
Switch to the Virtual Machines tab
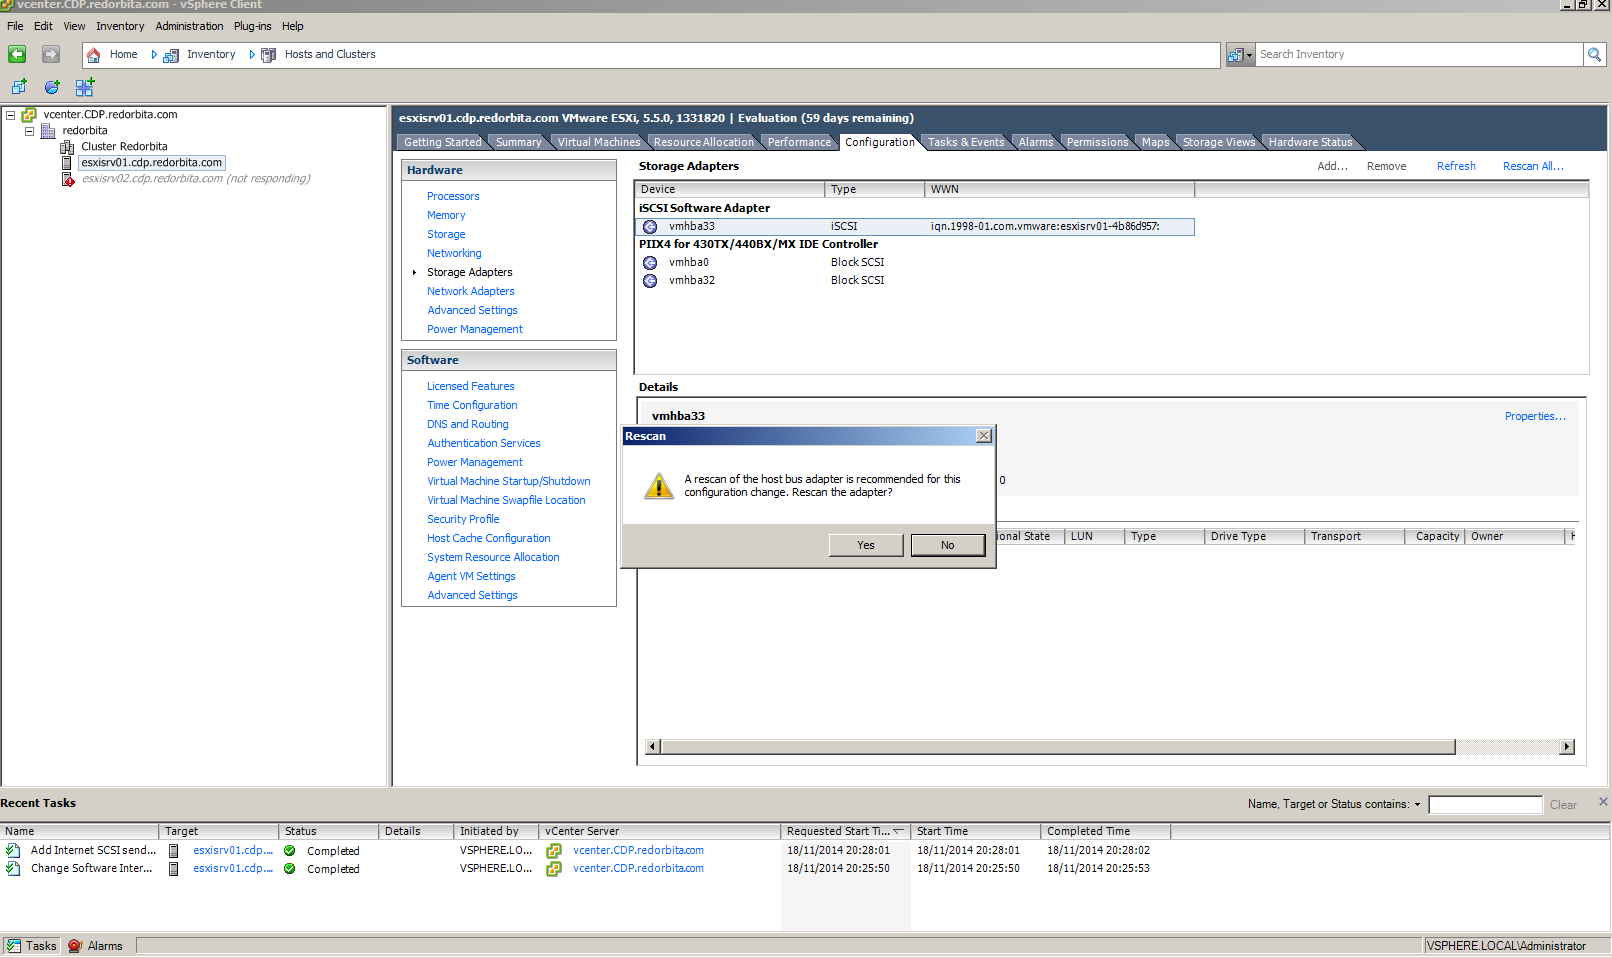point(598,142)
